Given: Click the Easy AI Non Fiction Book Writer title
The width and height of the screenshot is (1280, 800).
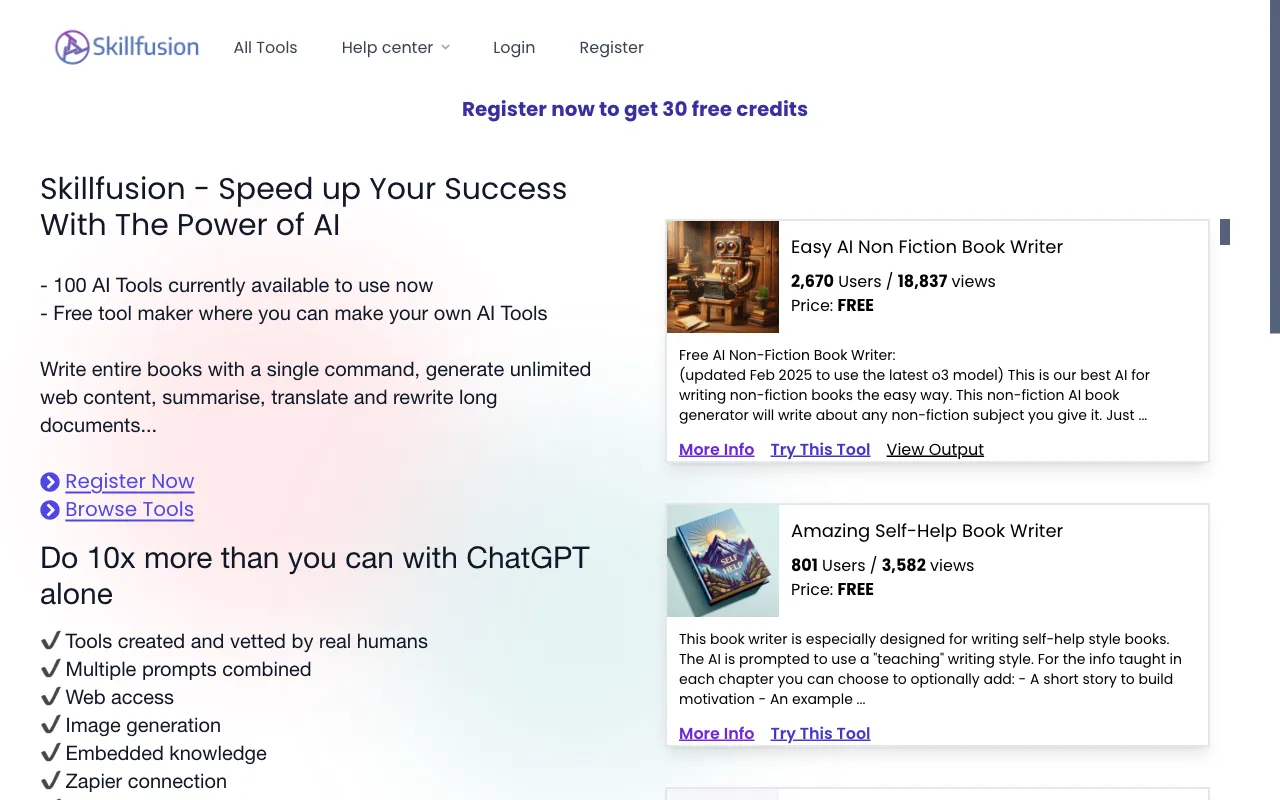Looking at the screenshot, I should (x=927, y=247).
